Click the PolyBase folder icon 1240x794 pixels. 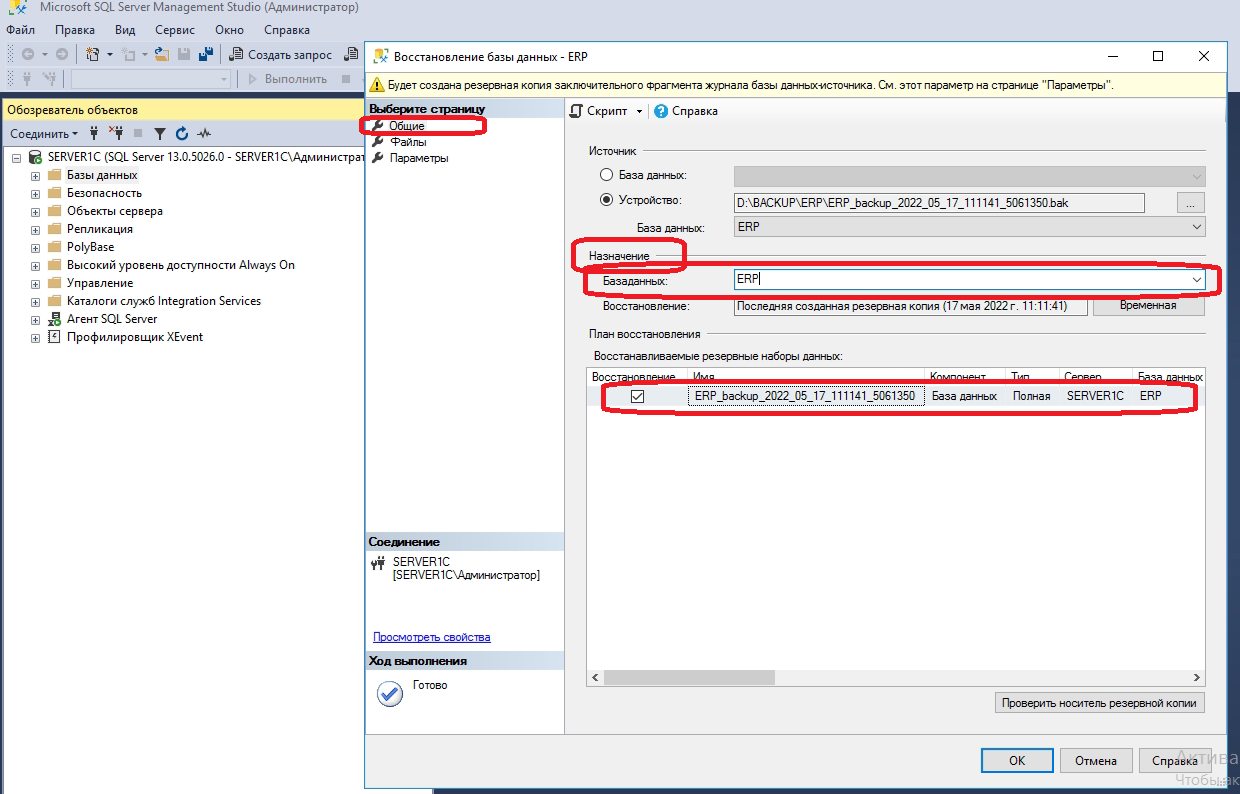point(54,247)
